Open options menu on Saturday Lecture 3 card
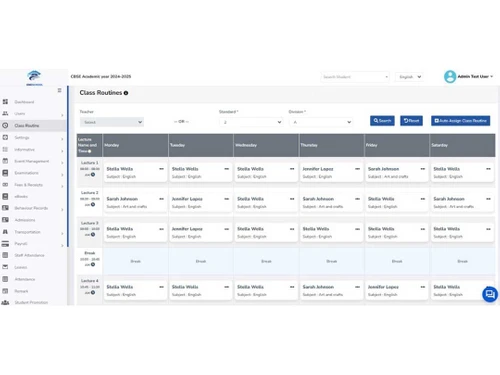The image size is (500, 375). 488,229
